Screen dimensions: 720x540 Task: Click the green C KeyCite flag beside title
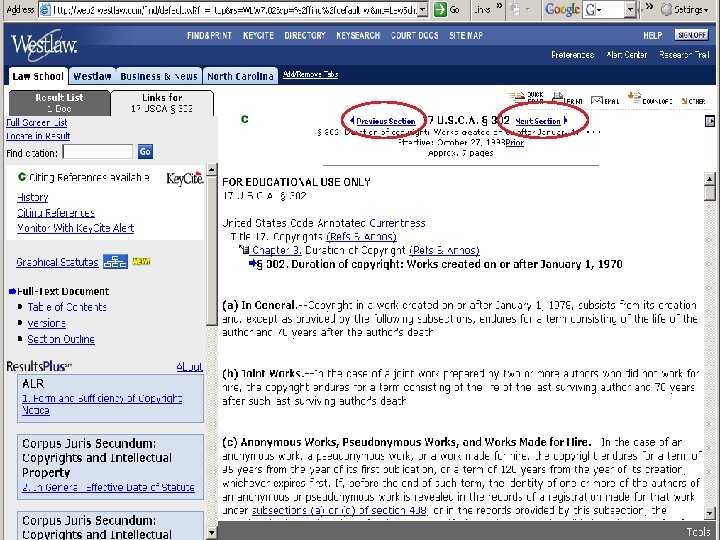[245, 119]
